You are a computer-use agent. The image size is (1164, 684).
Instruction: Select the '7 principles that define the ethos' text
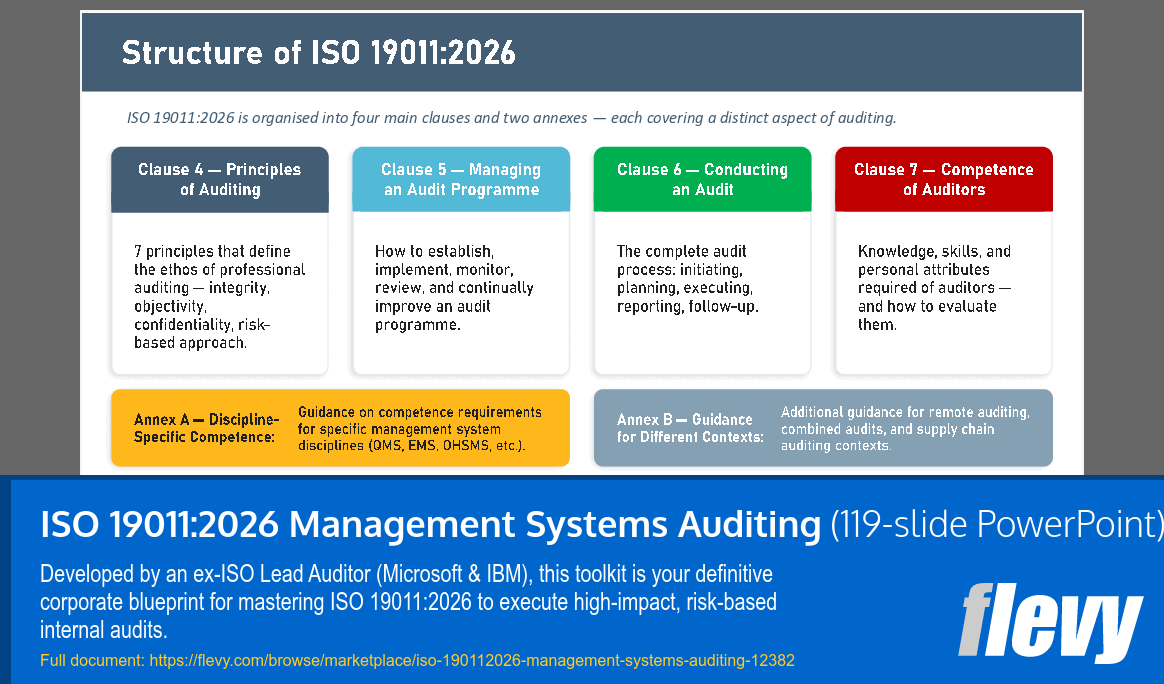220,297
